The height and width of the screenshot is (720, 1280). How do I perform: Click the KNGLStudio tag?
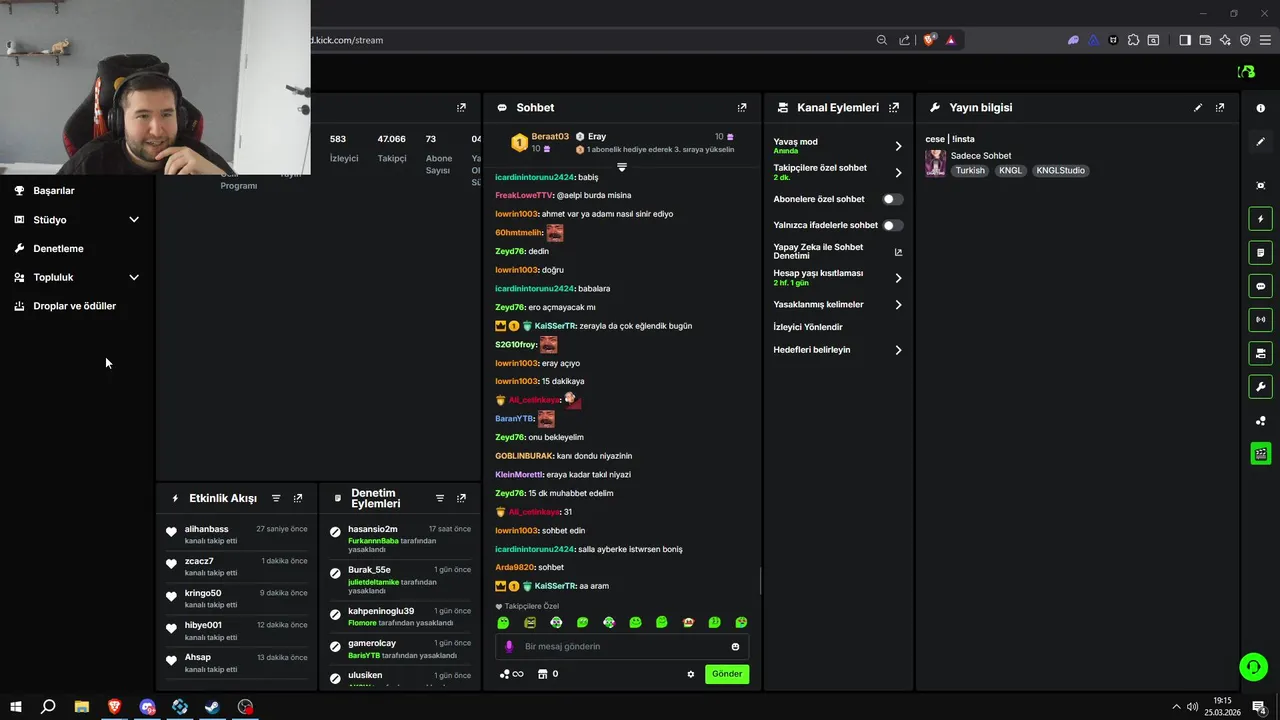(x=1060, y=171)
